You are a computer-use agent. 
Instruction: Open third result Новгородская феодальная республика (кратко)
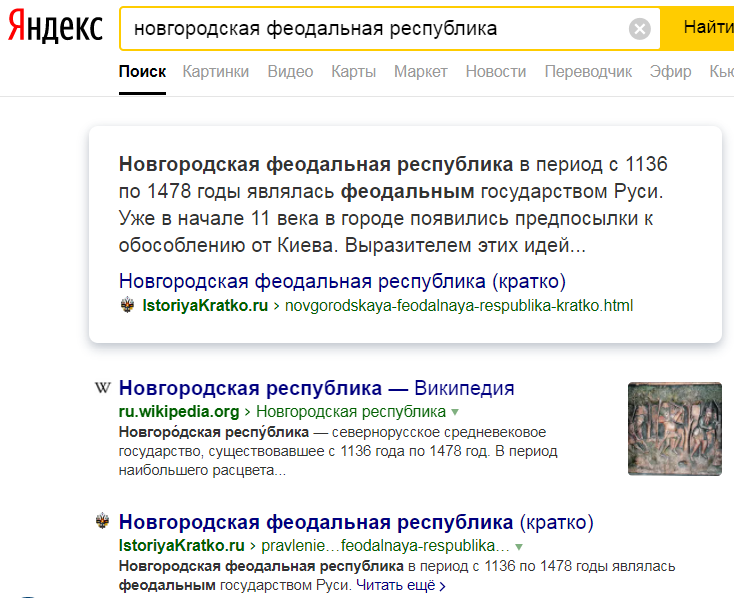pos(356,522)
